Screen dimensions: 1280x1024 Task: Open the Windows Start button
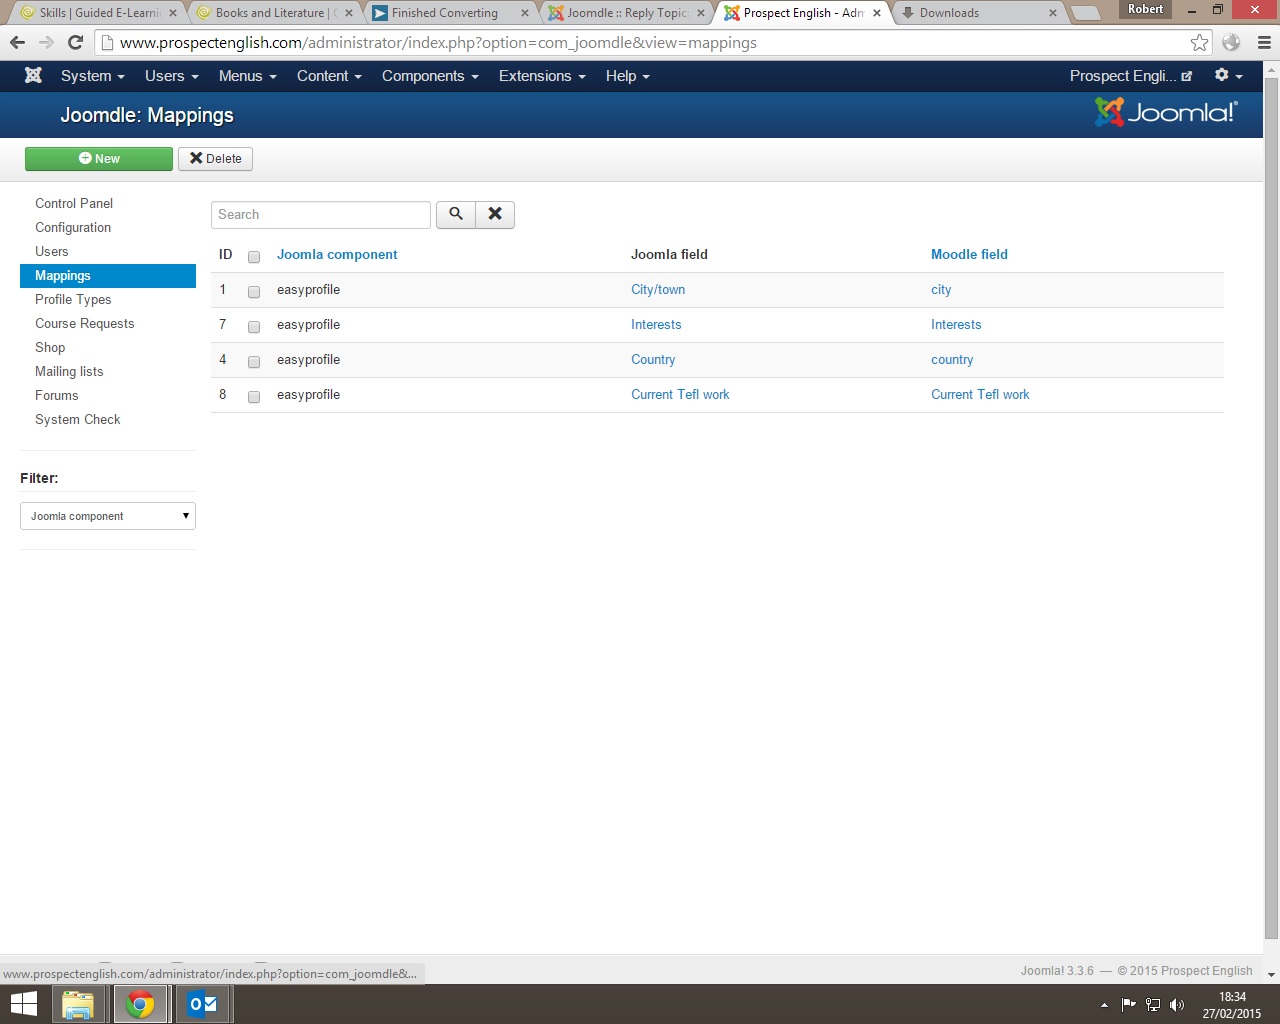click(23, 1004)
